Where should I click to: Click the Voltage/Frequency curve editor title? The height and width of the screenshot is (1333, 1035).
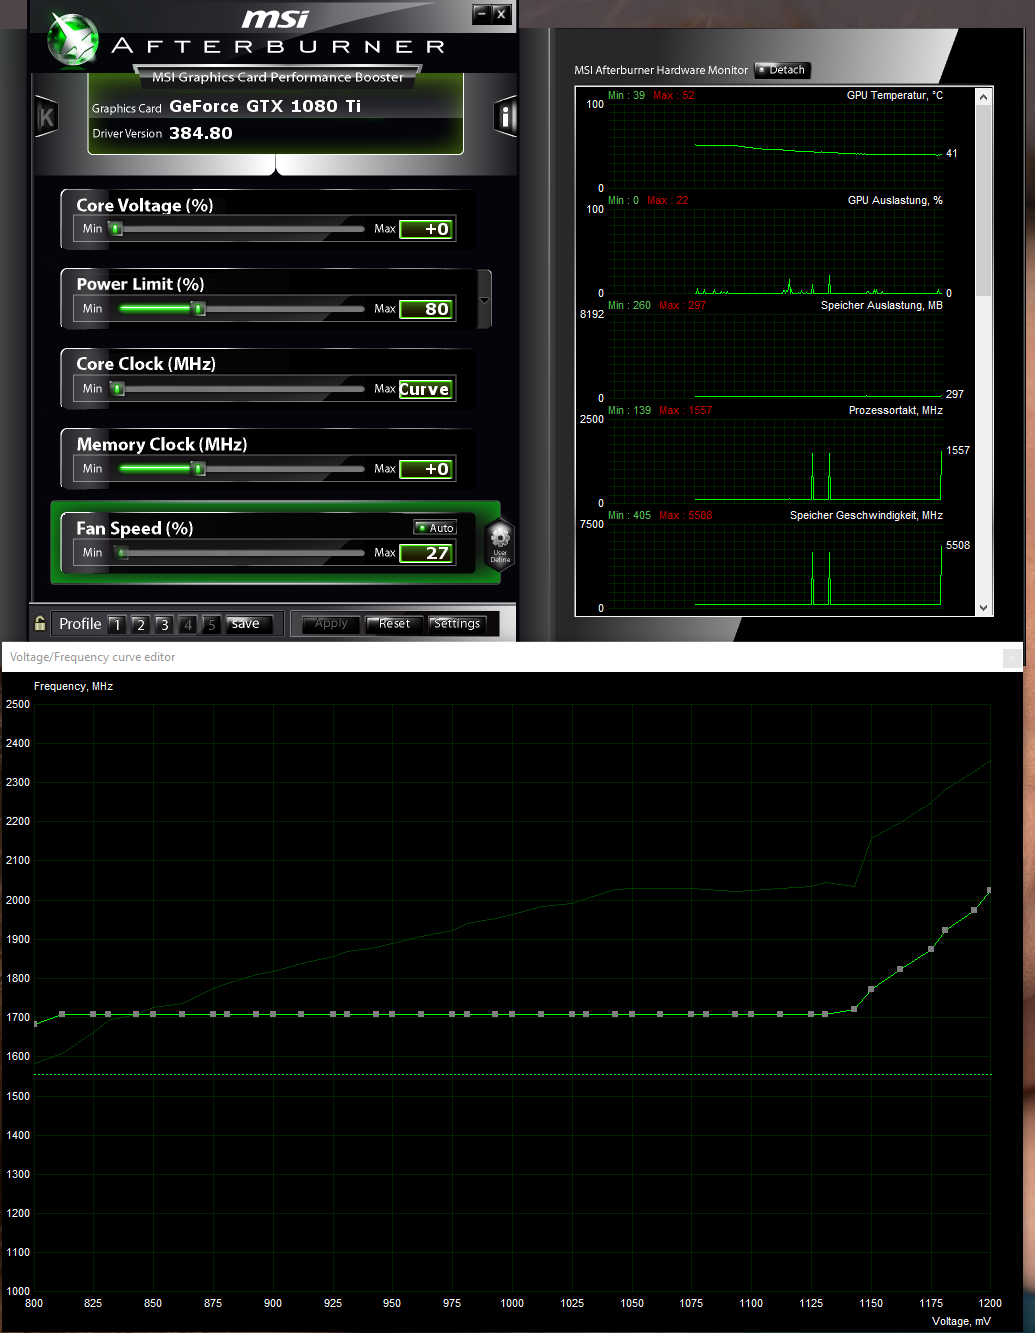pos(92,657)
